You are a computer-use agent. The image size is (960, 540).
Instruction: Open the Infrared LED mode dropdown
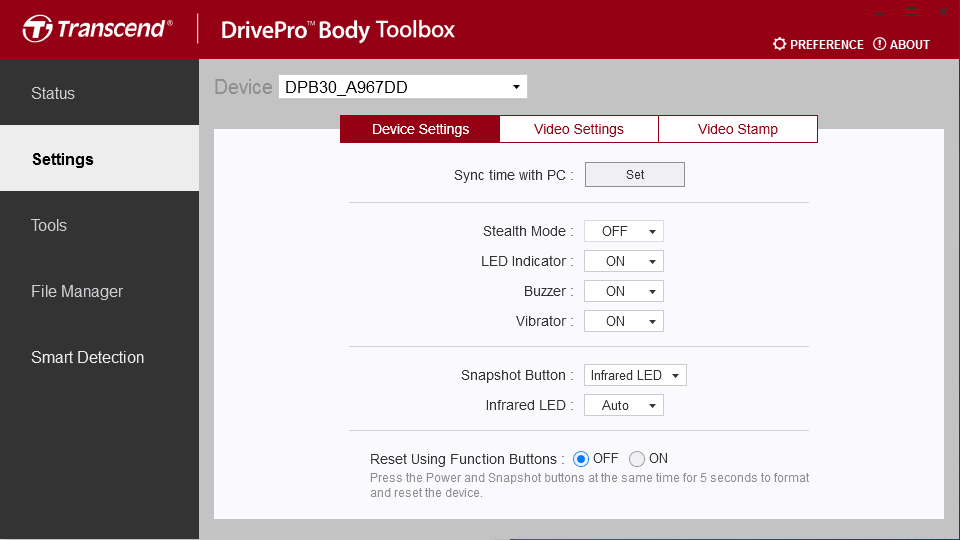623,405
